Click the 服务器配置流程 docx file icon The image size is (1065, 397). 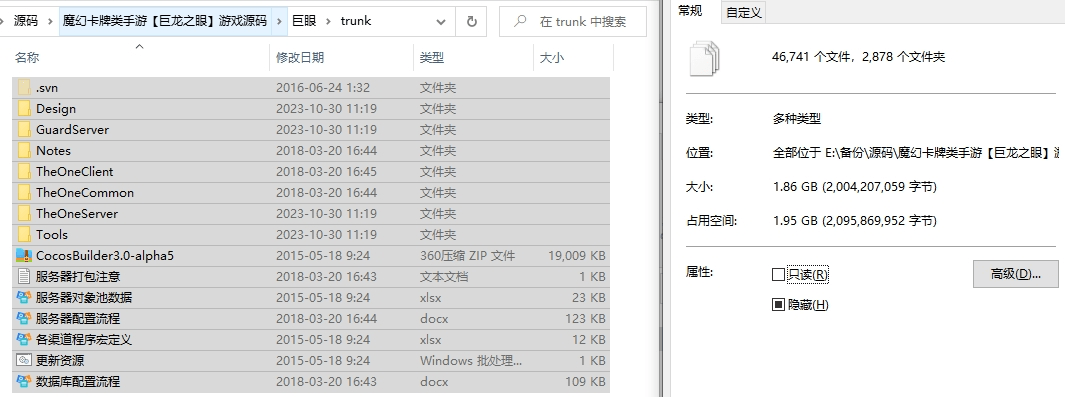tap(24, 319)
